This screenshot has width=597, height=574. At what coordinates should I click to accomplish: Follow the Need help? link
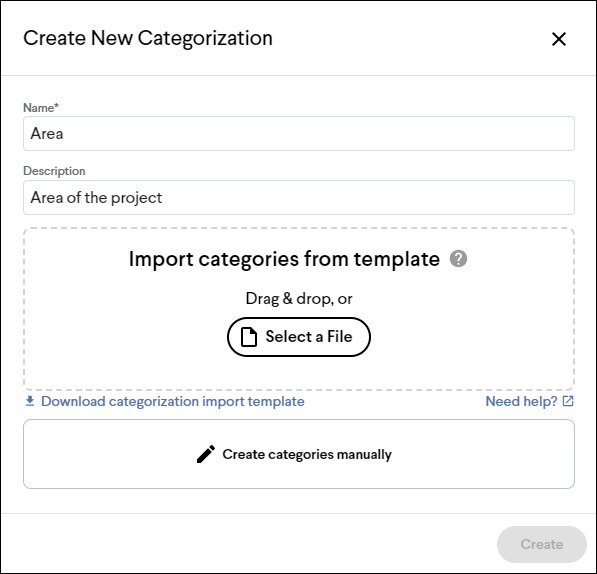click(521, 401)
